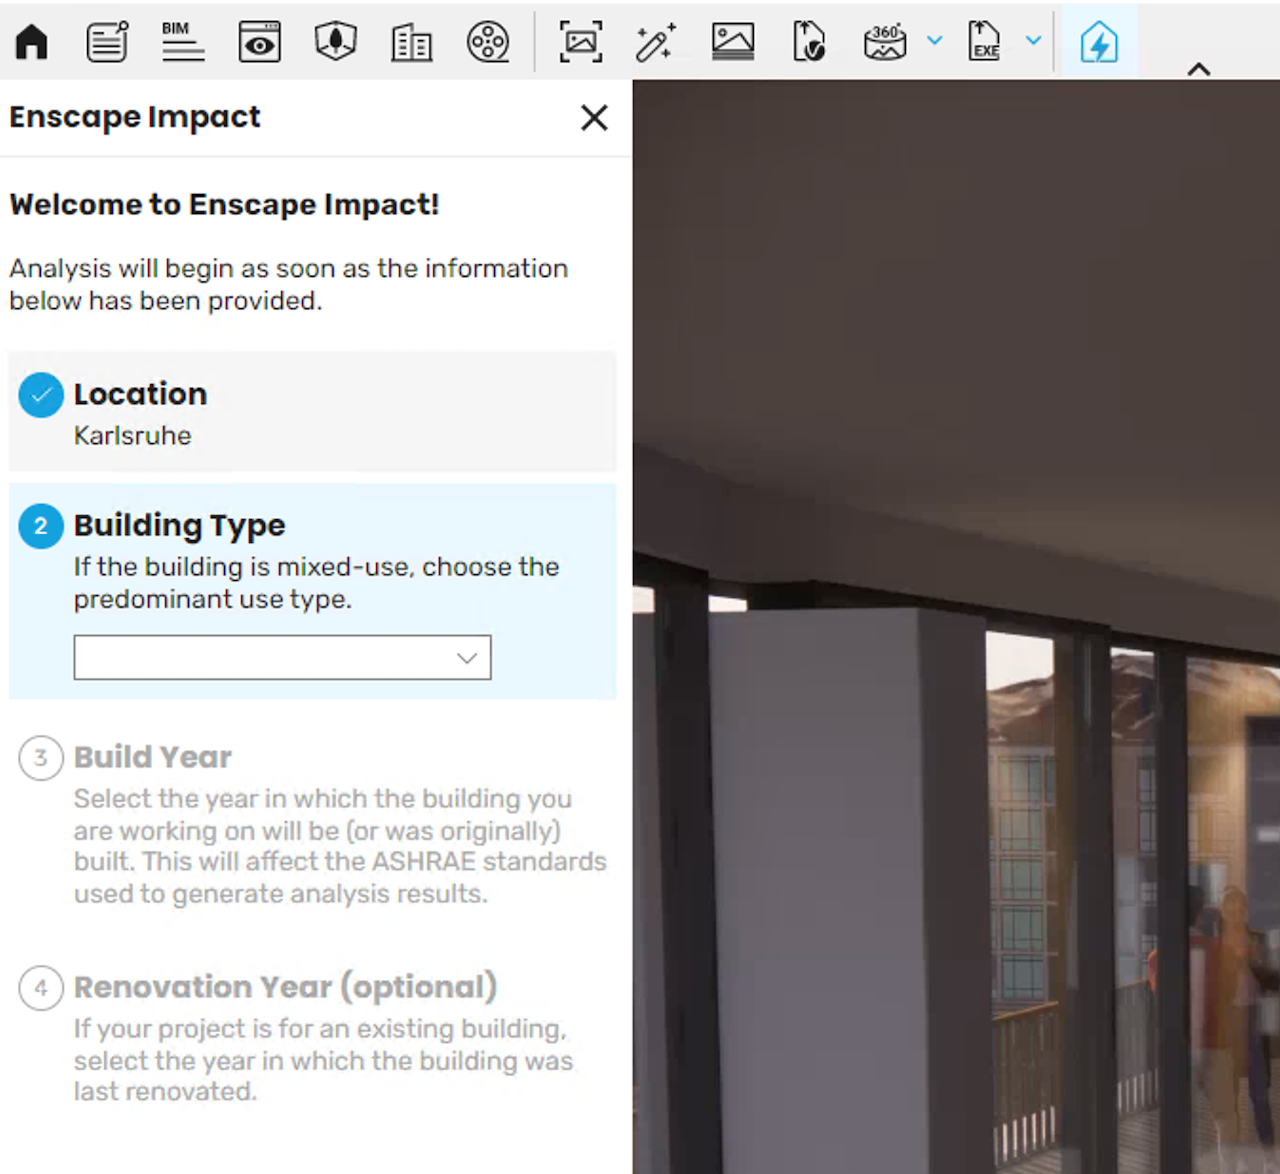Open the view management eye icon
Viewport: 1280px width, 1174px height.
[x=260, y=42]
